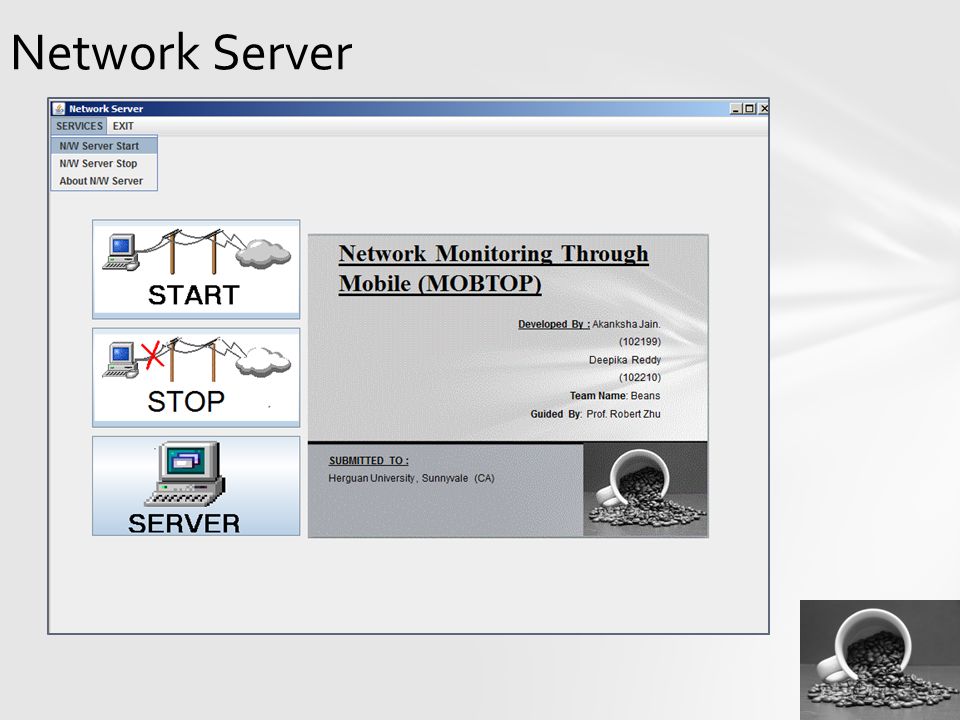Click the name 'Deepika Reddy'
The image size is (960, 720).
tap(624, 360)
